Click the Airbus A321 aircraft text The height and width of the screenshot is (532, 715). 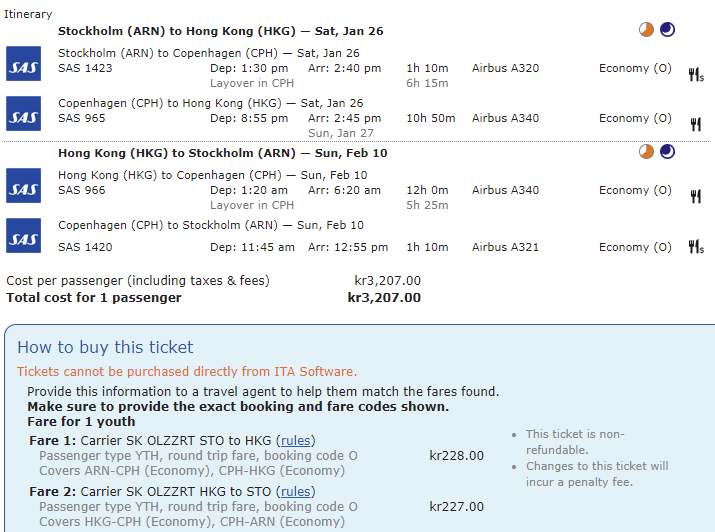(505, 247)
